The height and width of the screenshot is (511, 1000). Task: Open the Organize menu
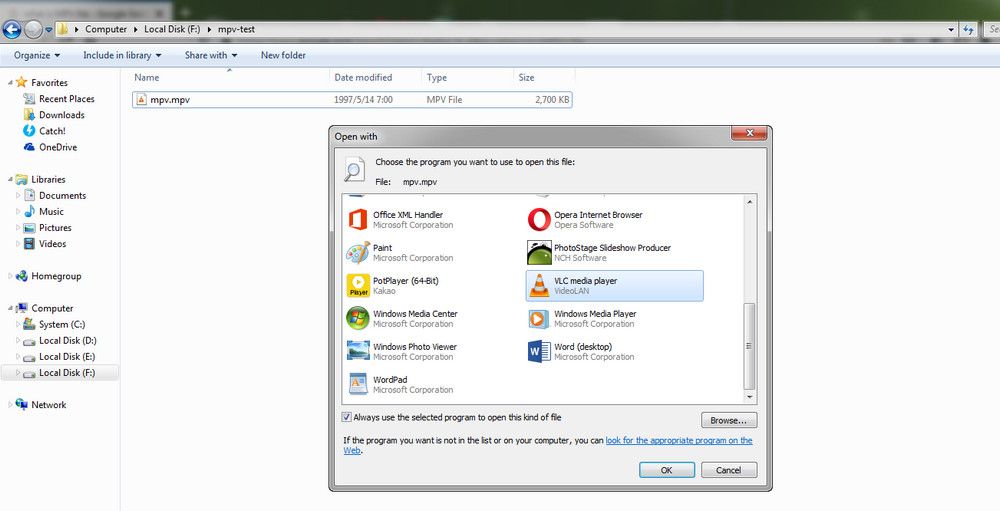pyautogui.click(x=36, y=56)
